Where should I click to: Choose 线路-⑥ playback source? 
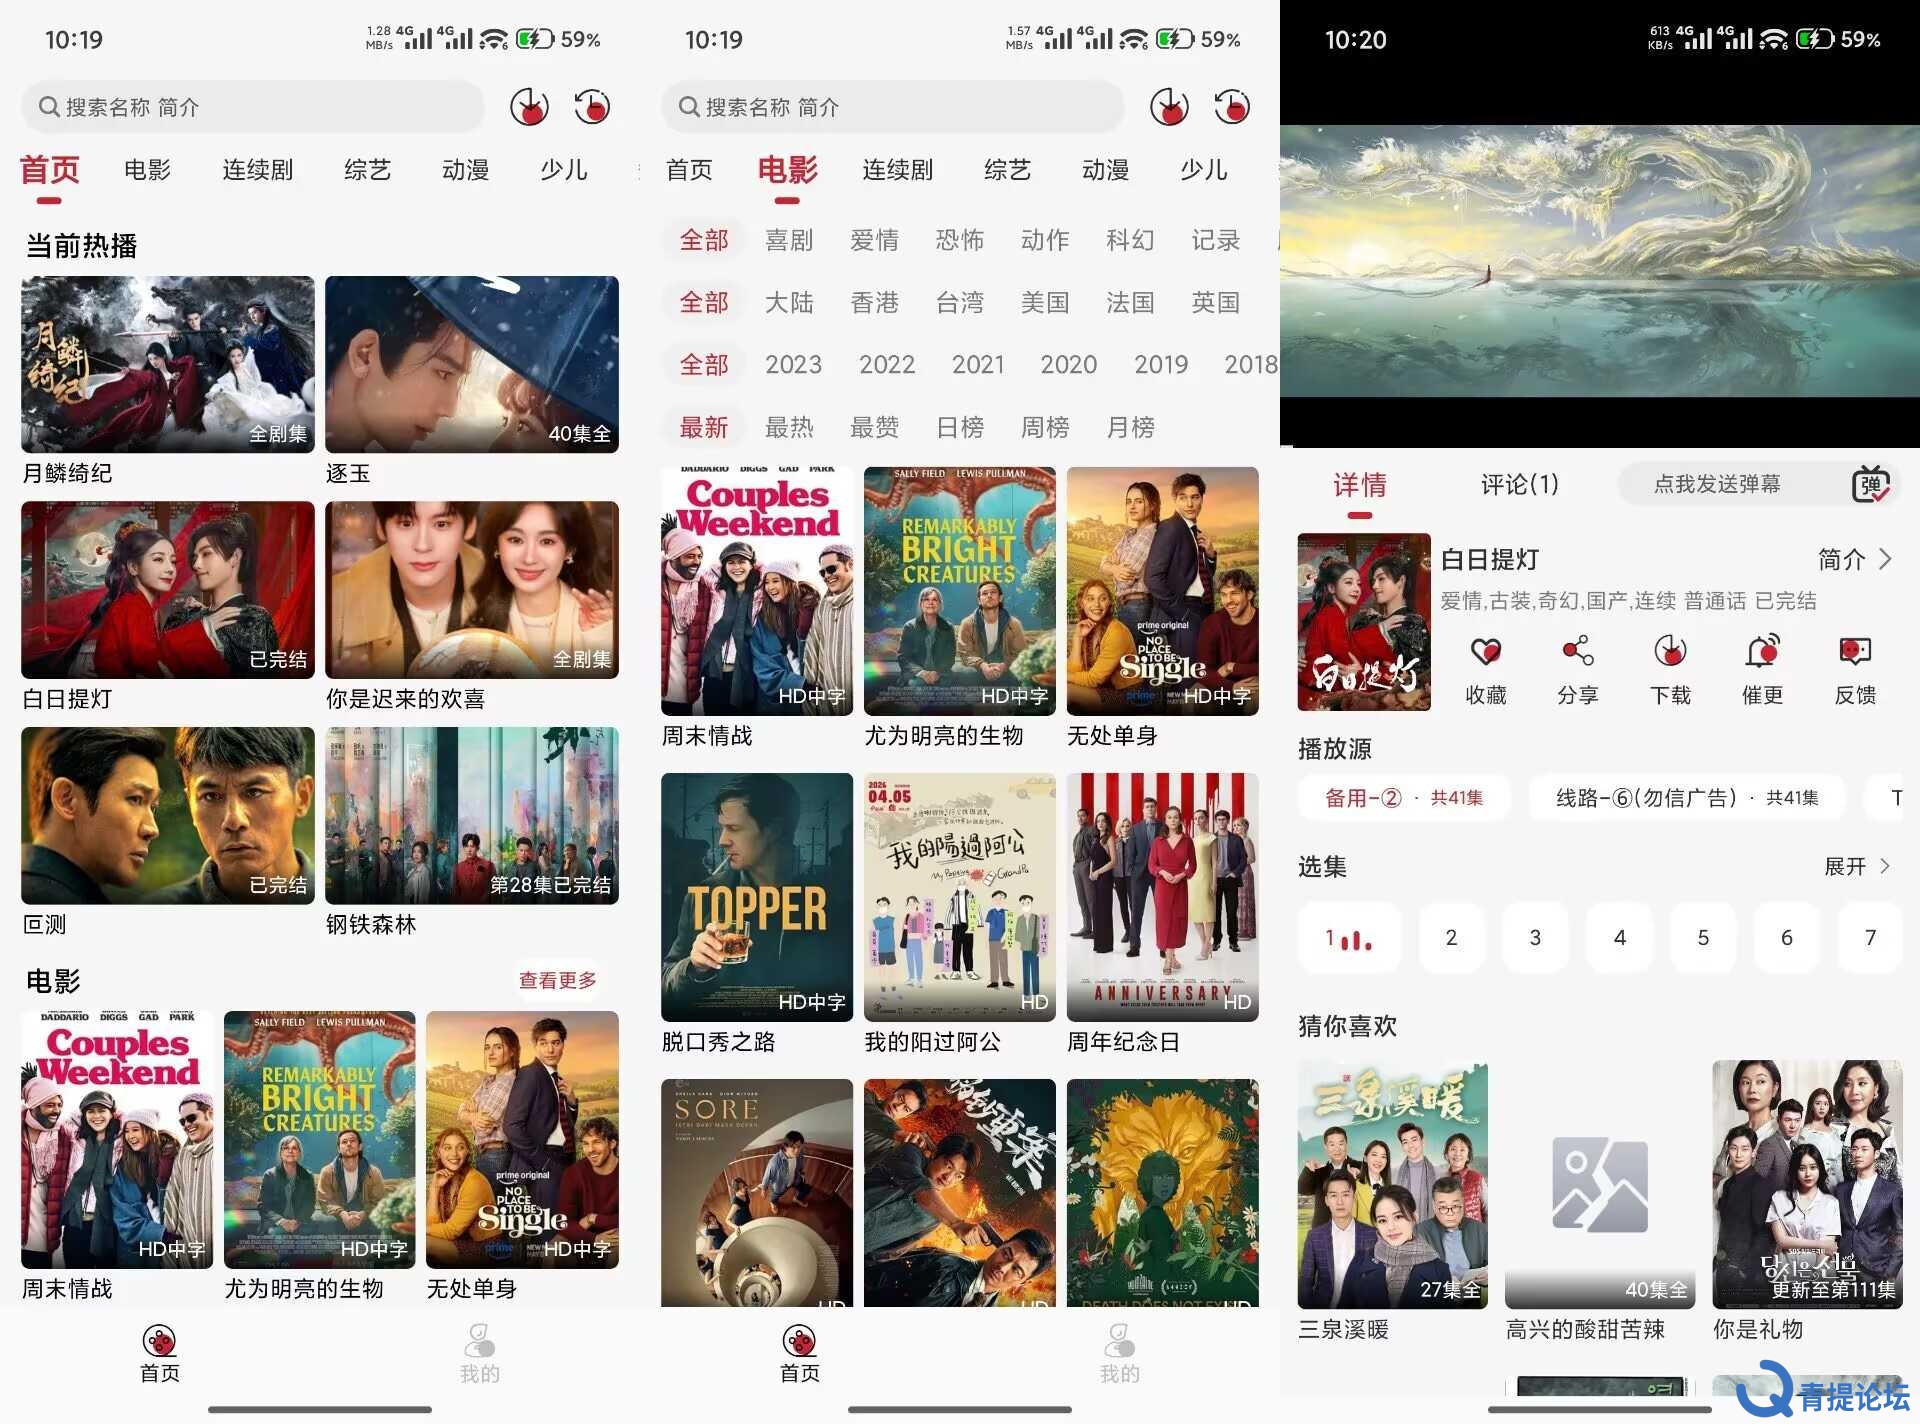1687,798
